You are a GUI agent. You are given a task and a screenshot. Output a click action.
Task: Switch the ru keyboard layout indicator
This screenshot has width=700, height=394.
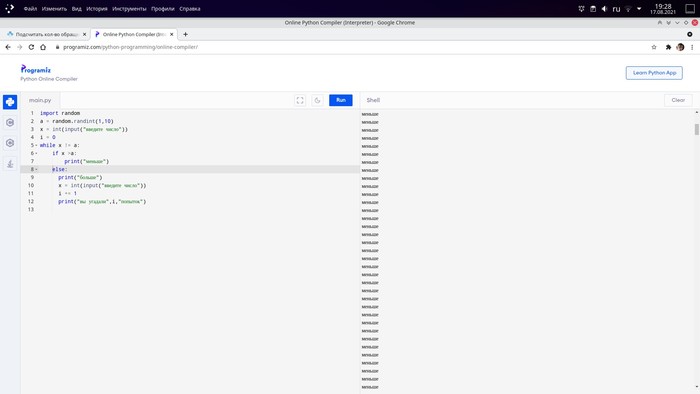[617, 8]
